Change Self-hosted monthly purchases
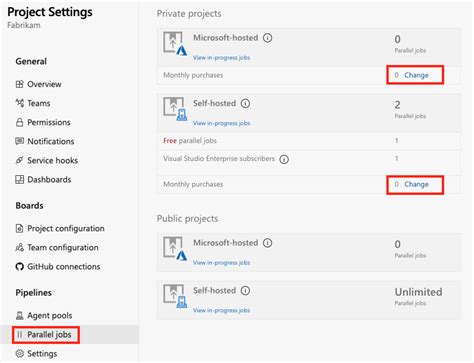The height and width of the screenshot is (363, 474). [416, 184]
